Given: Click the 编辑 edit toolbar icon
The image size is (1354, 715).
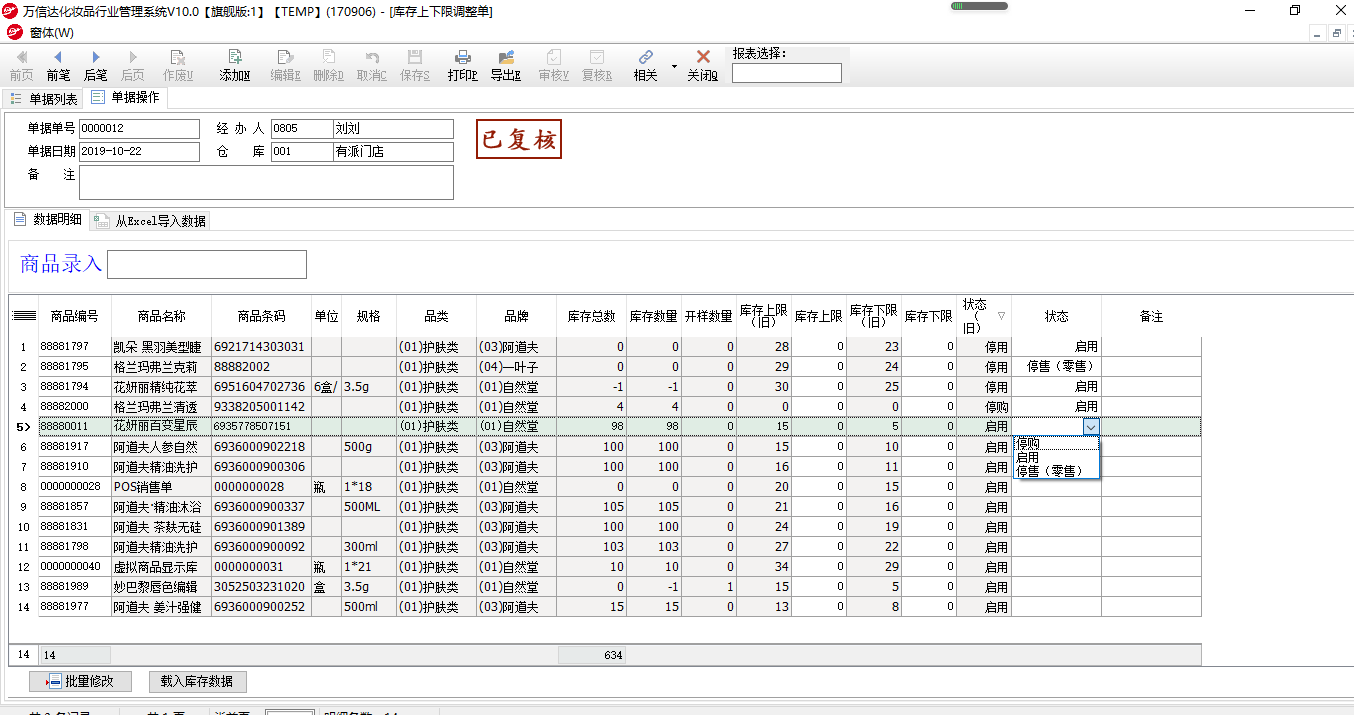Looking at the screenshot, I should [x=285, y=66].
